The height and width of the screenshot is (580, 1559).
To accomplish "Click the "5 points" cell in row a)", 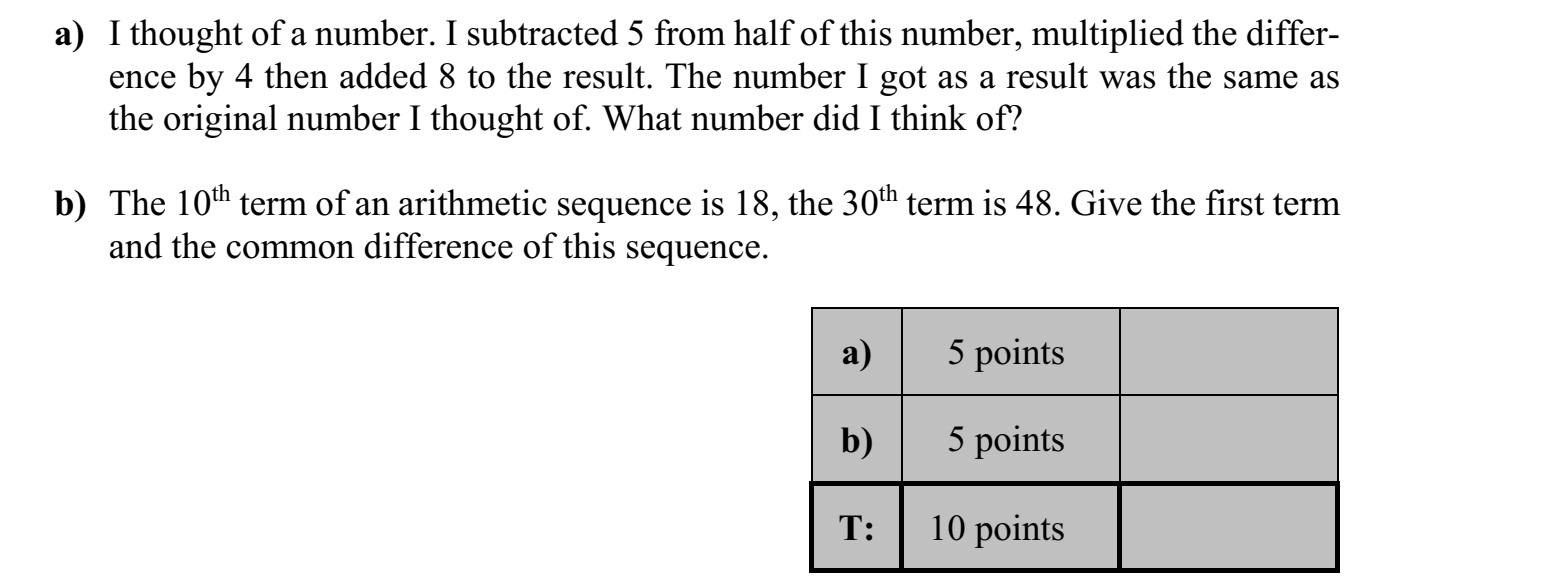I will [1010, 351].
